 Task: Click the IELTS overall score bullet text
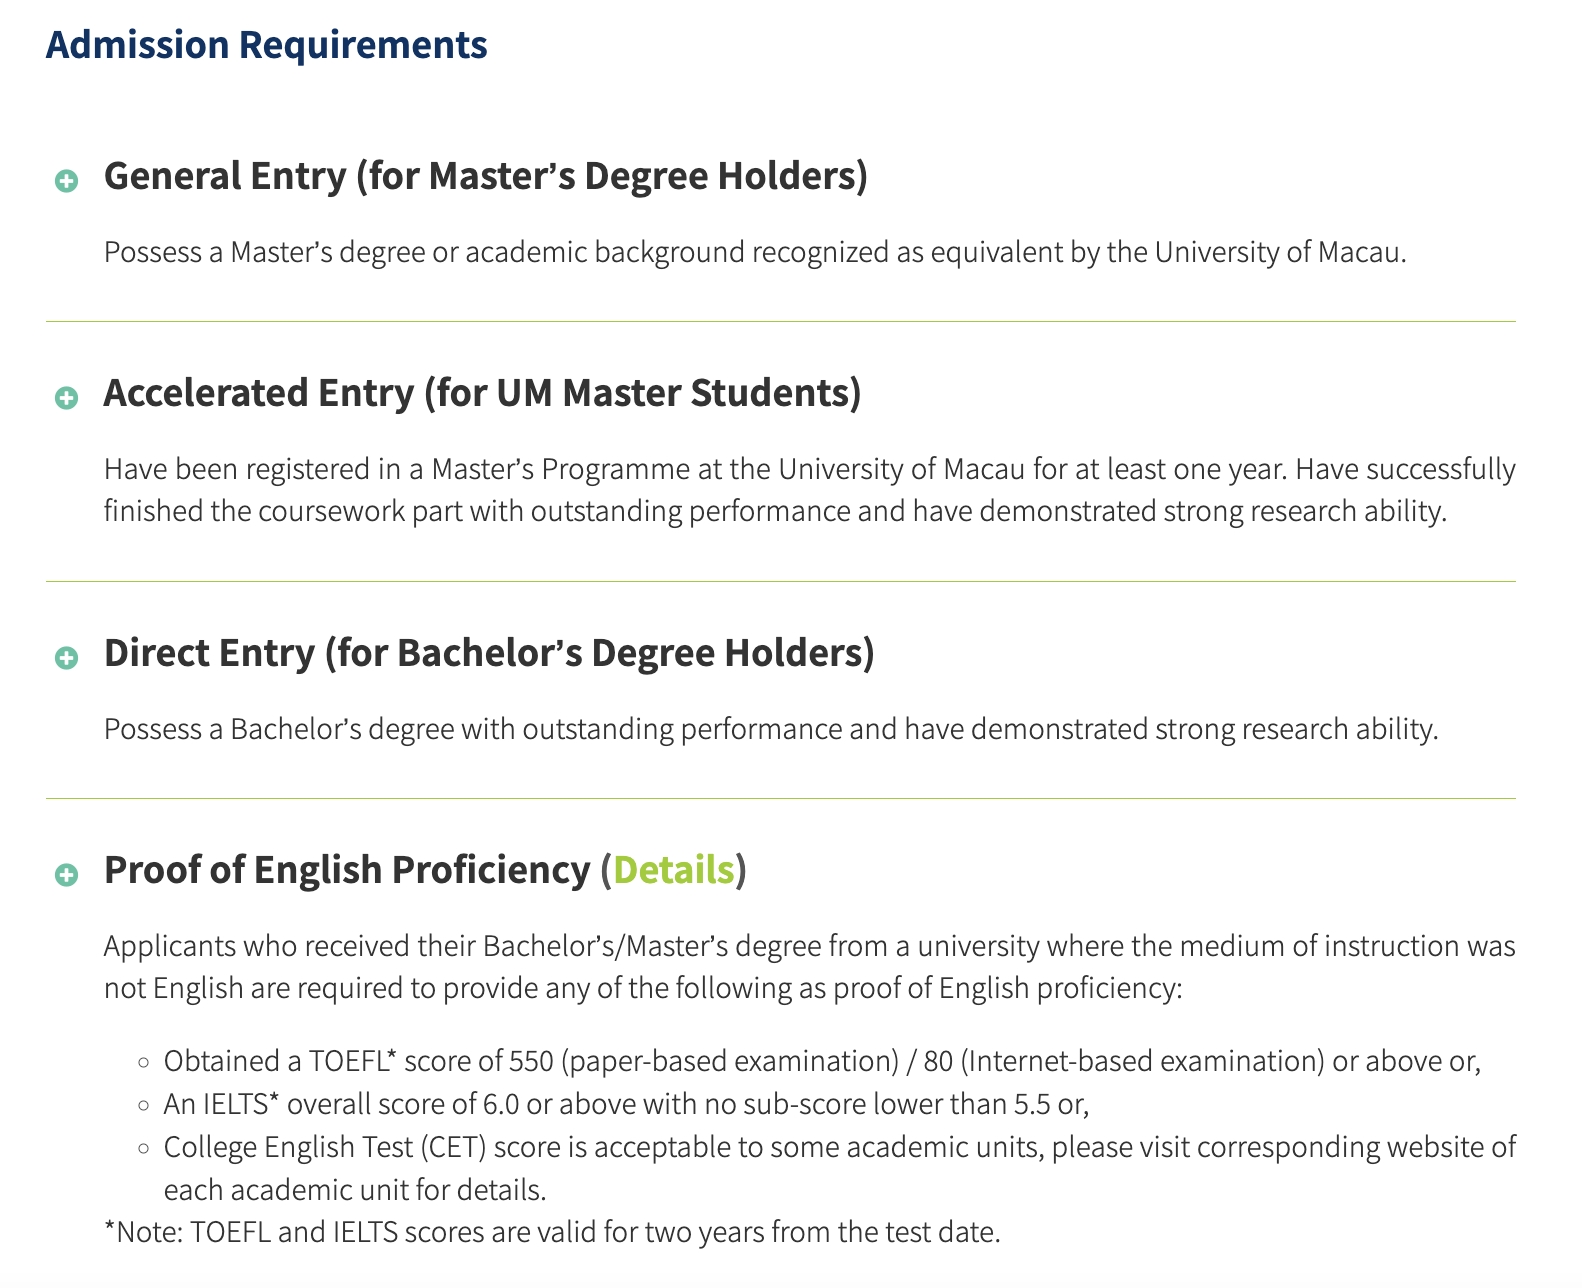coord(626,1104)
